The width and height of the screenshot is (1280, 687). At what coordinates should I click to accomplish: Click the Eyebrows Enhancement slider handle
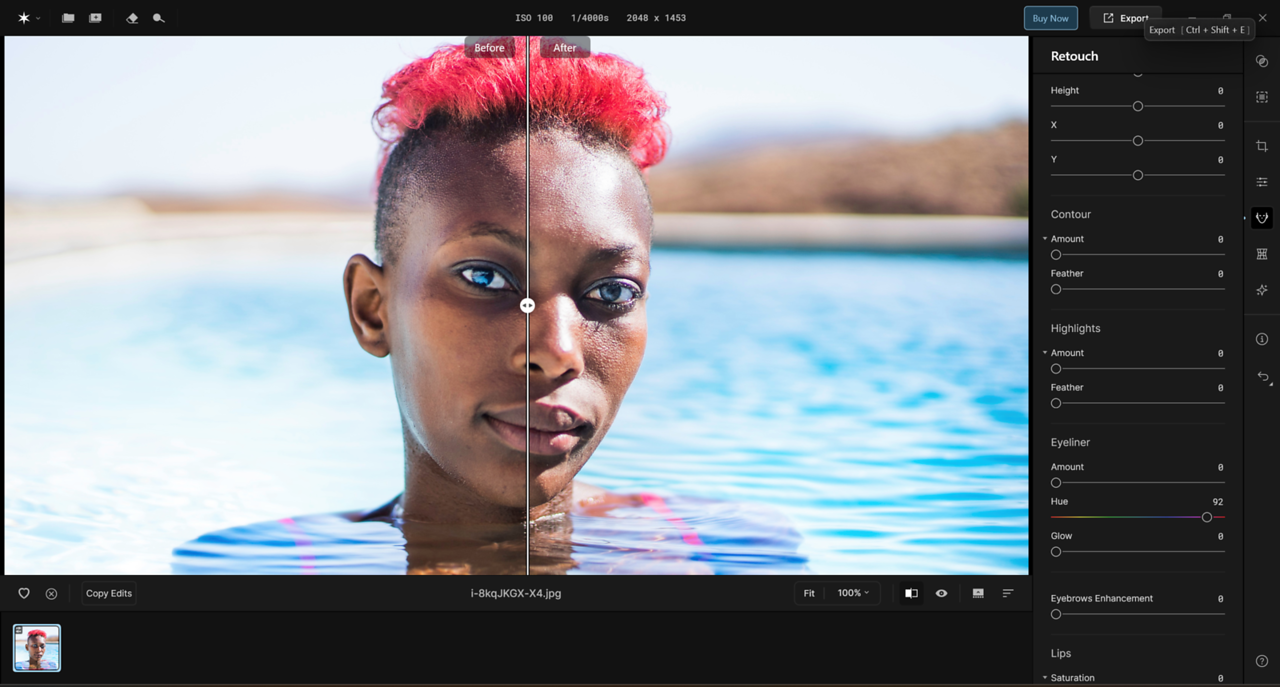[x=1056, y=614]
